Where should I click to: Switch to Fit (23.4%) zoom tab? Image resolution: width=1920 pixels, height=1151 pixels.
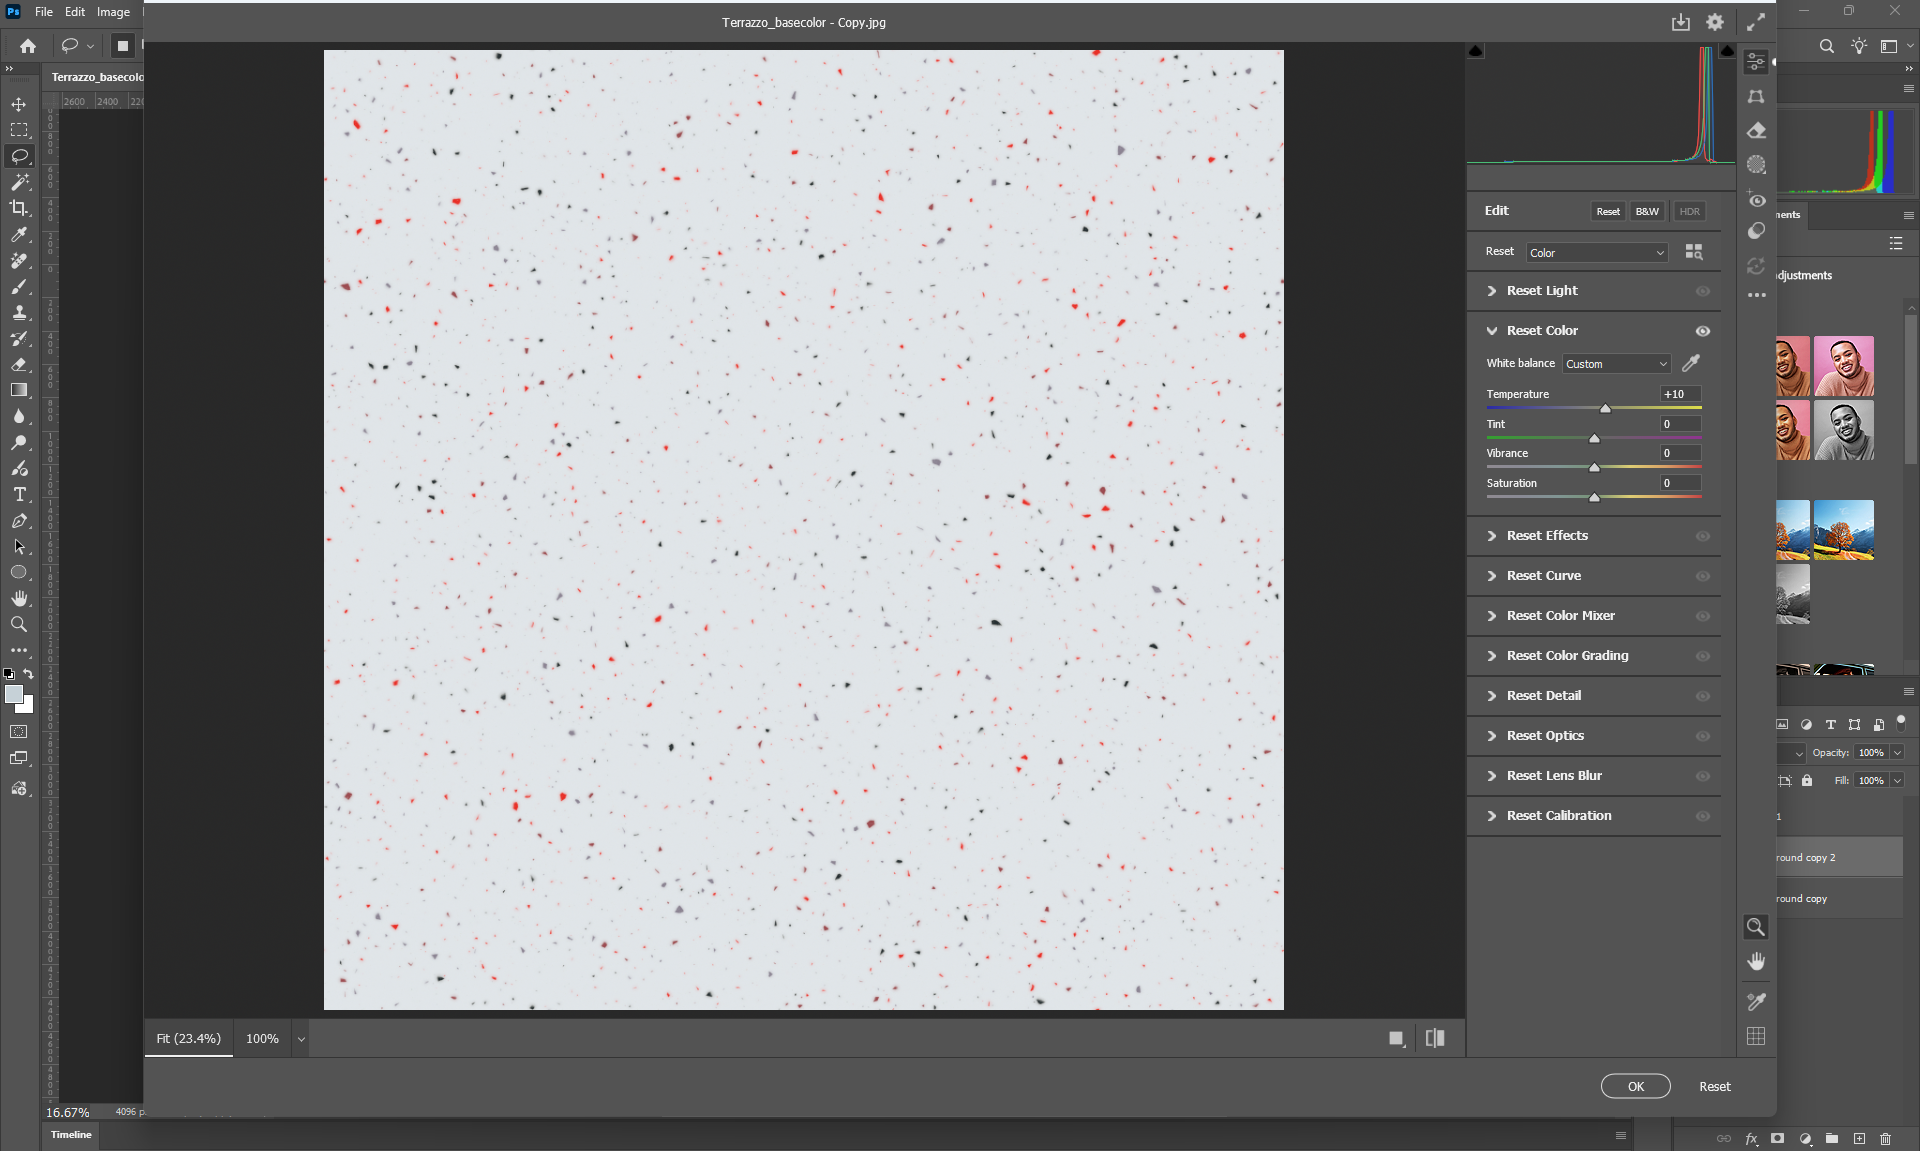pyautogui.click(x=188, y=1039)
